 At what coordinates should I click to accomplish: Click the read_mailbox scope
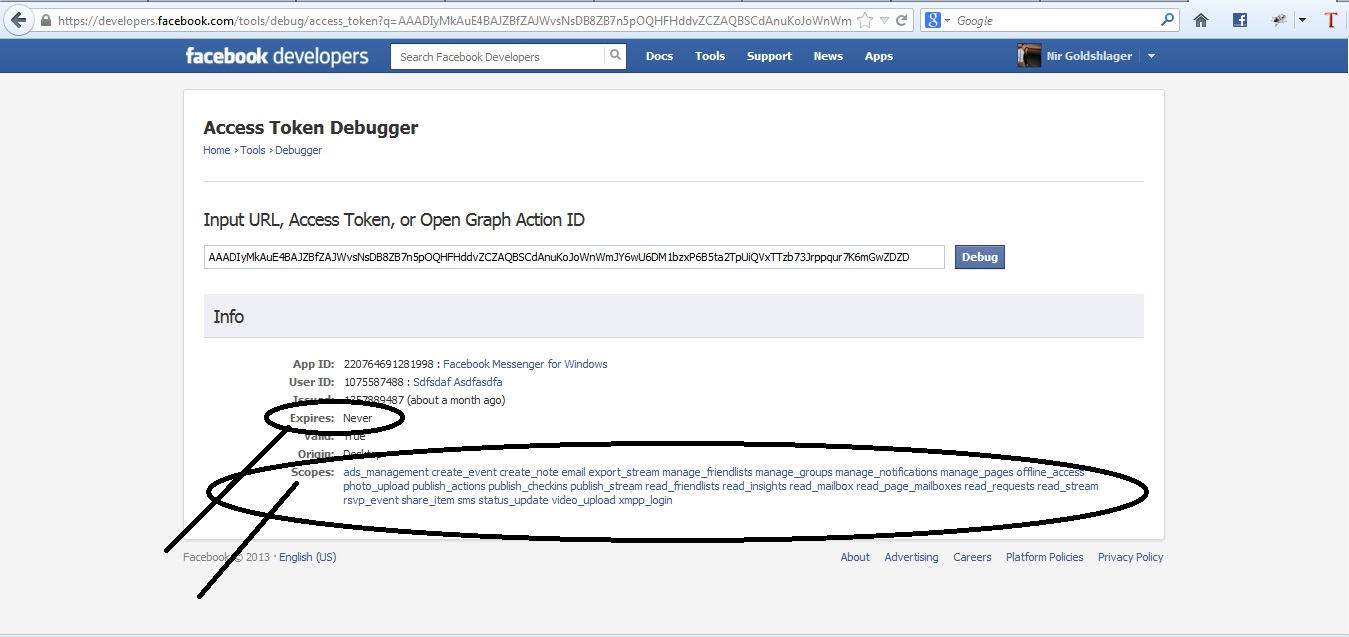click(821, 487)
